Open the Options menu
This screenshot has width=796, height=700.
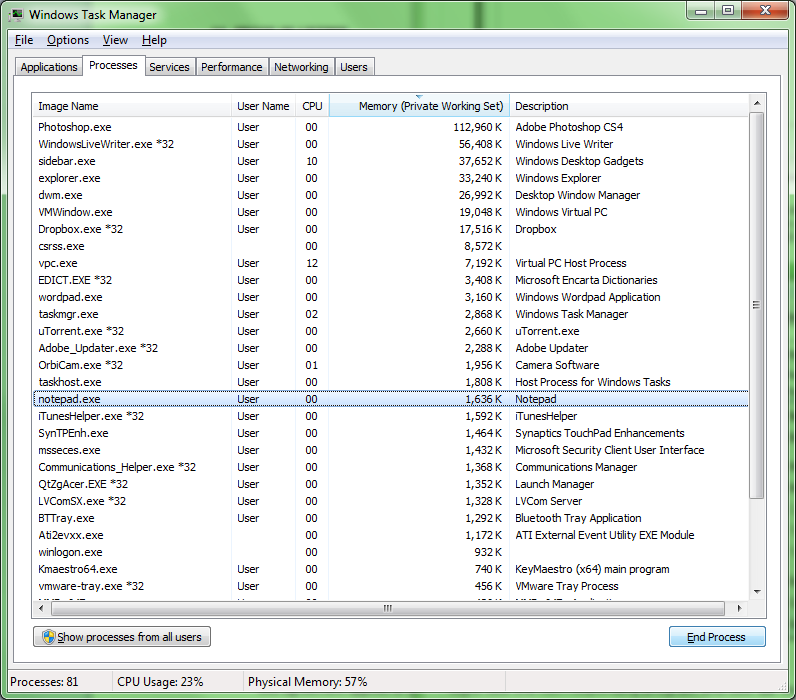click(68, 40)
